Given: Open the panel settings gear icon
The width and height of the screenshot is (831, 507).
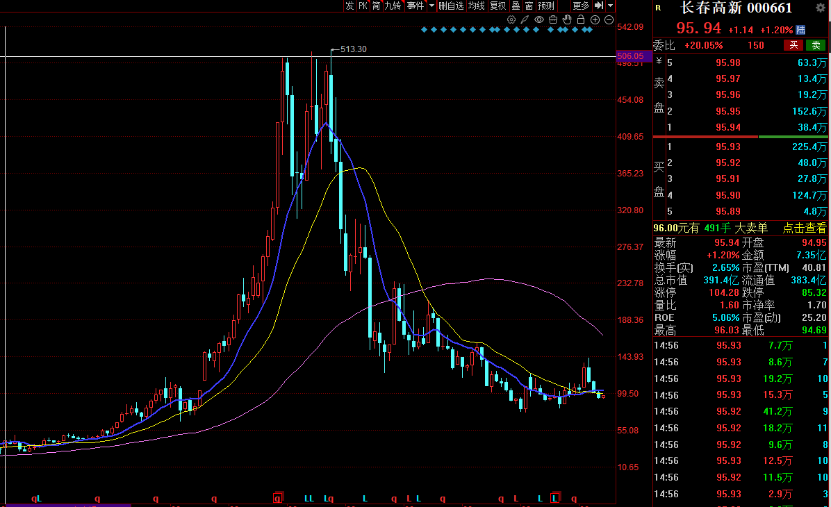Looking at the screenshot, I should point(820,8).
